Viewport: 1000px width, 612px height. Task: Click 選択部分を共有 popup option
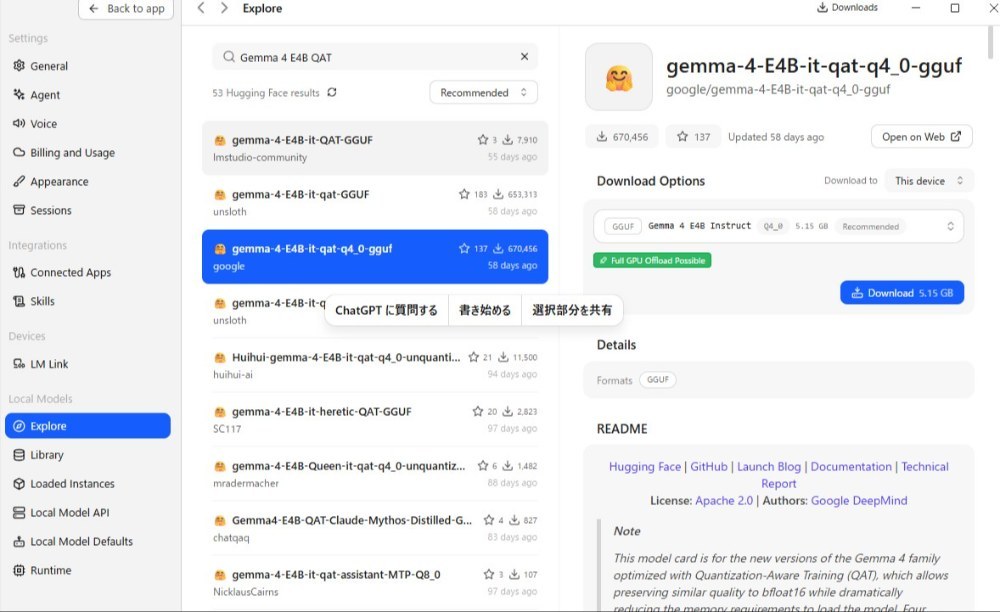point(572,310)
